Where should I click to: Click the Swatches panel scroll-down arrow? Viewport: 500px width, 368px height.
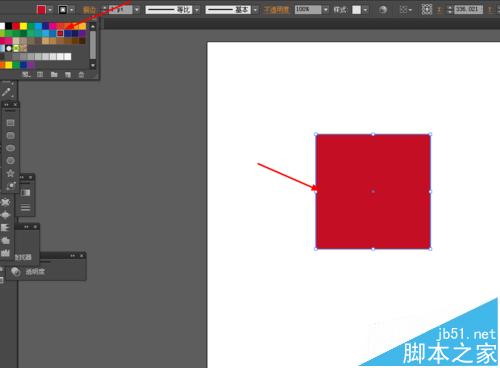click(93, 65)
